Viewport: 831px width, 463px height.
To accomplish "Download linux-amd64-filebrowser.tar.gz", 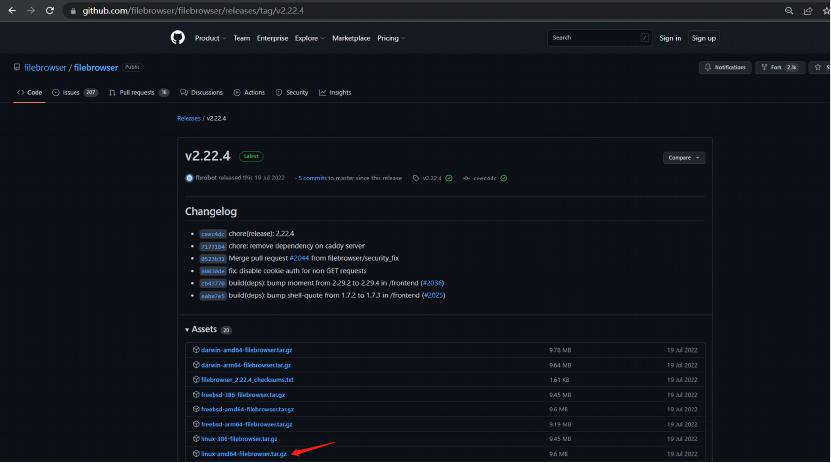I will (x=244, y=454).
